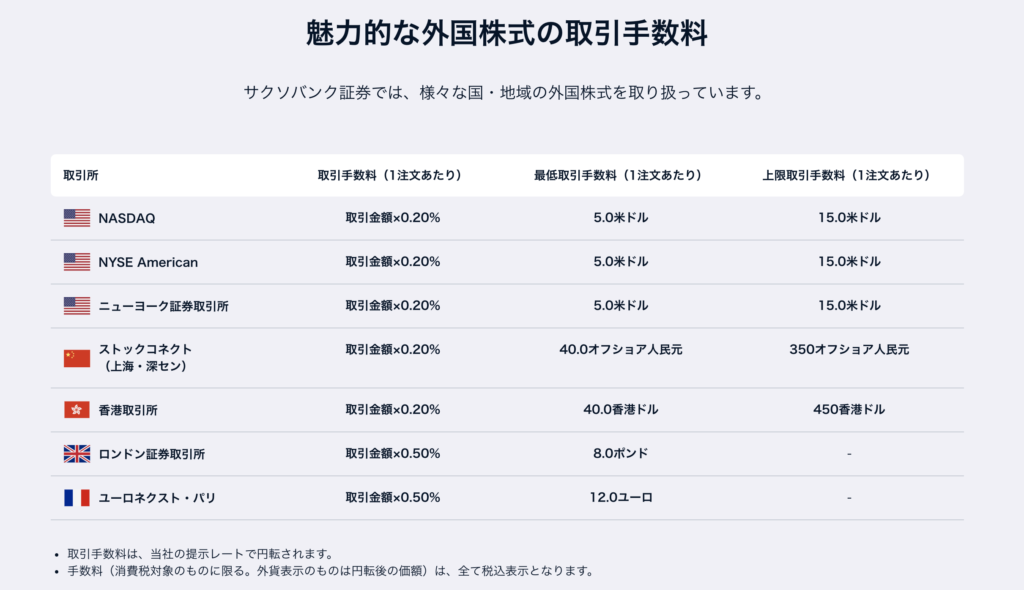This screenshot has width=1024, height=590.
Task: Click the ユーロネクスト・パリ row label
Action: pos(157,498)
